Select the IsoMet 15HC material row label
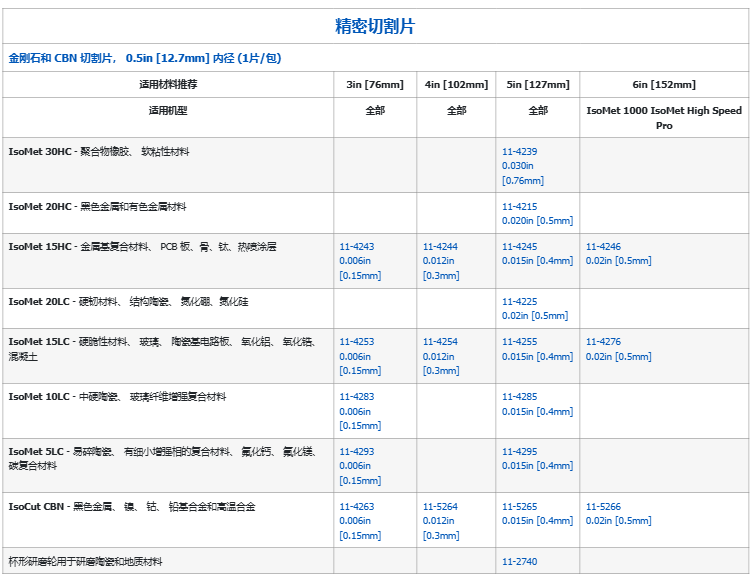The width and height of the screenshot is (755, 576). pos(143,247)
